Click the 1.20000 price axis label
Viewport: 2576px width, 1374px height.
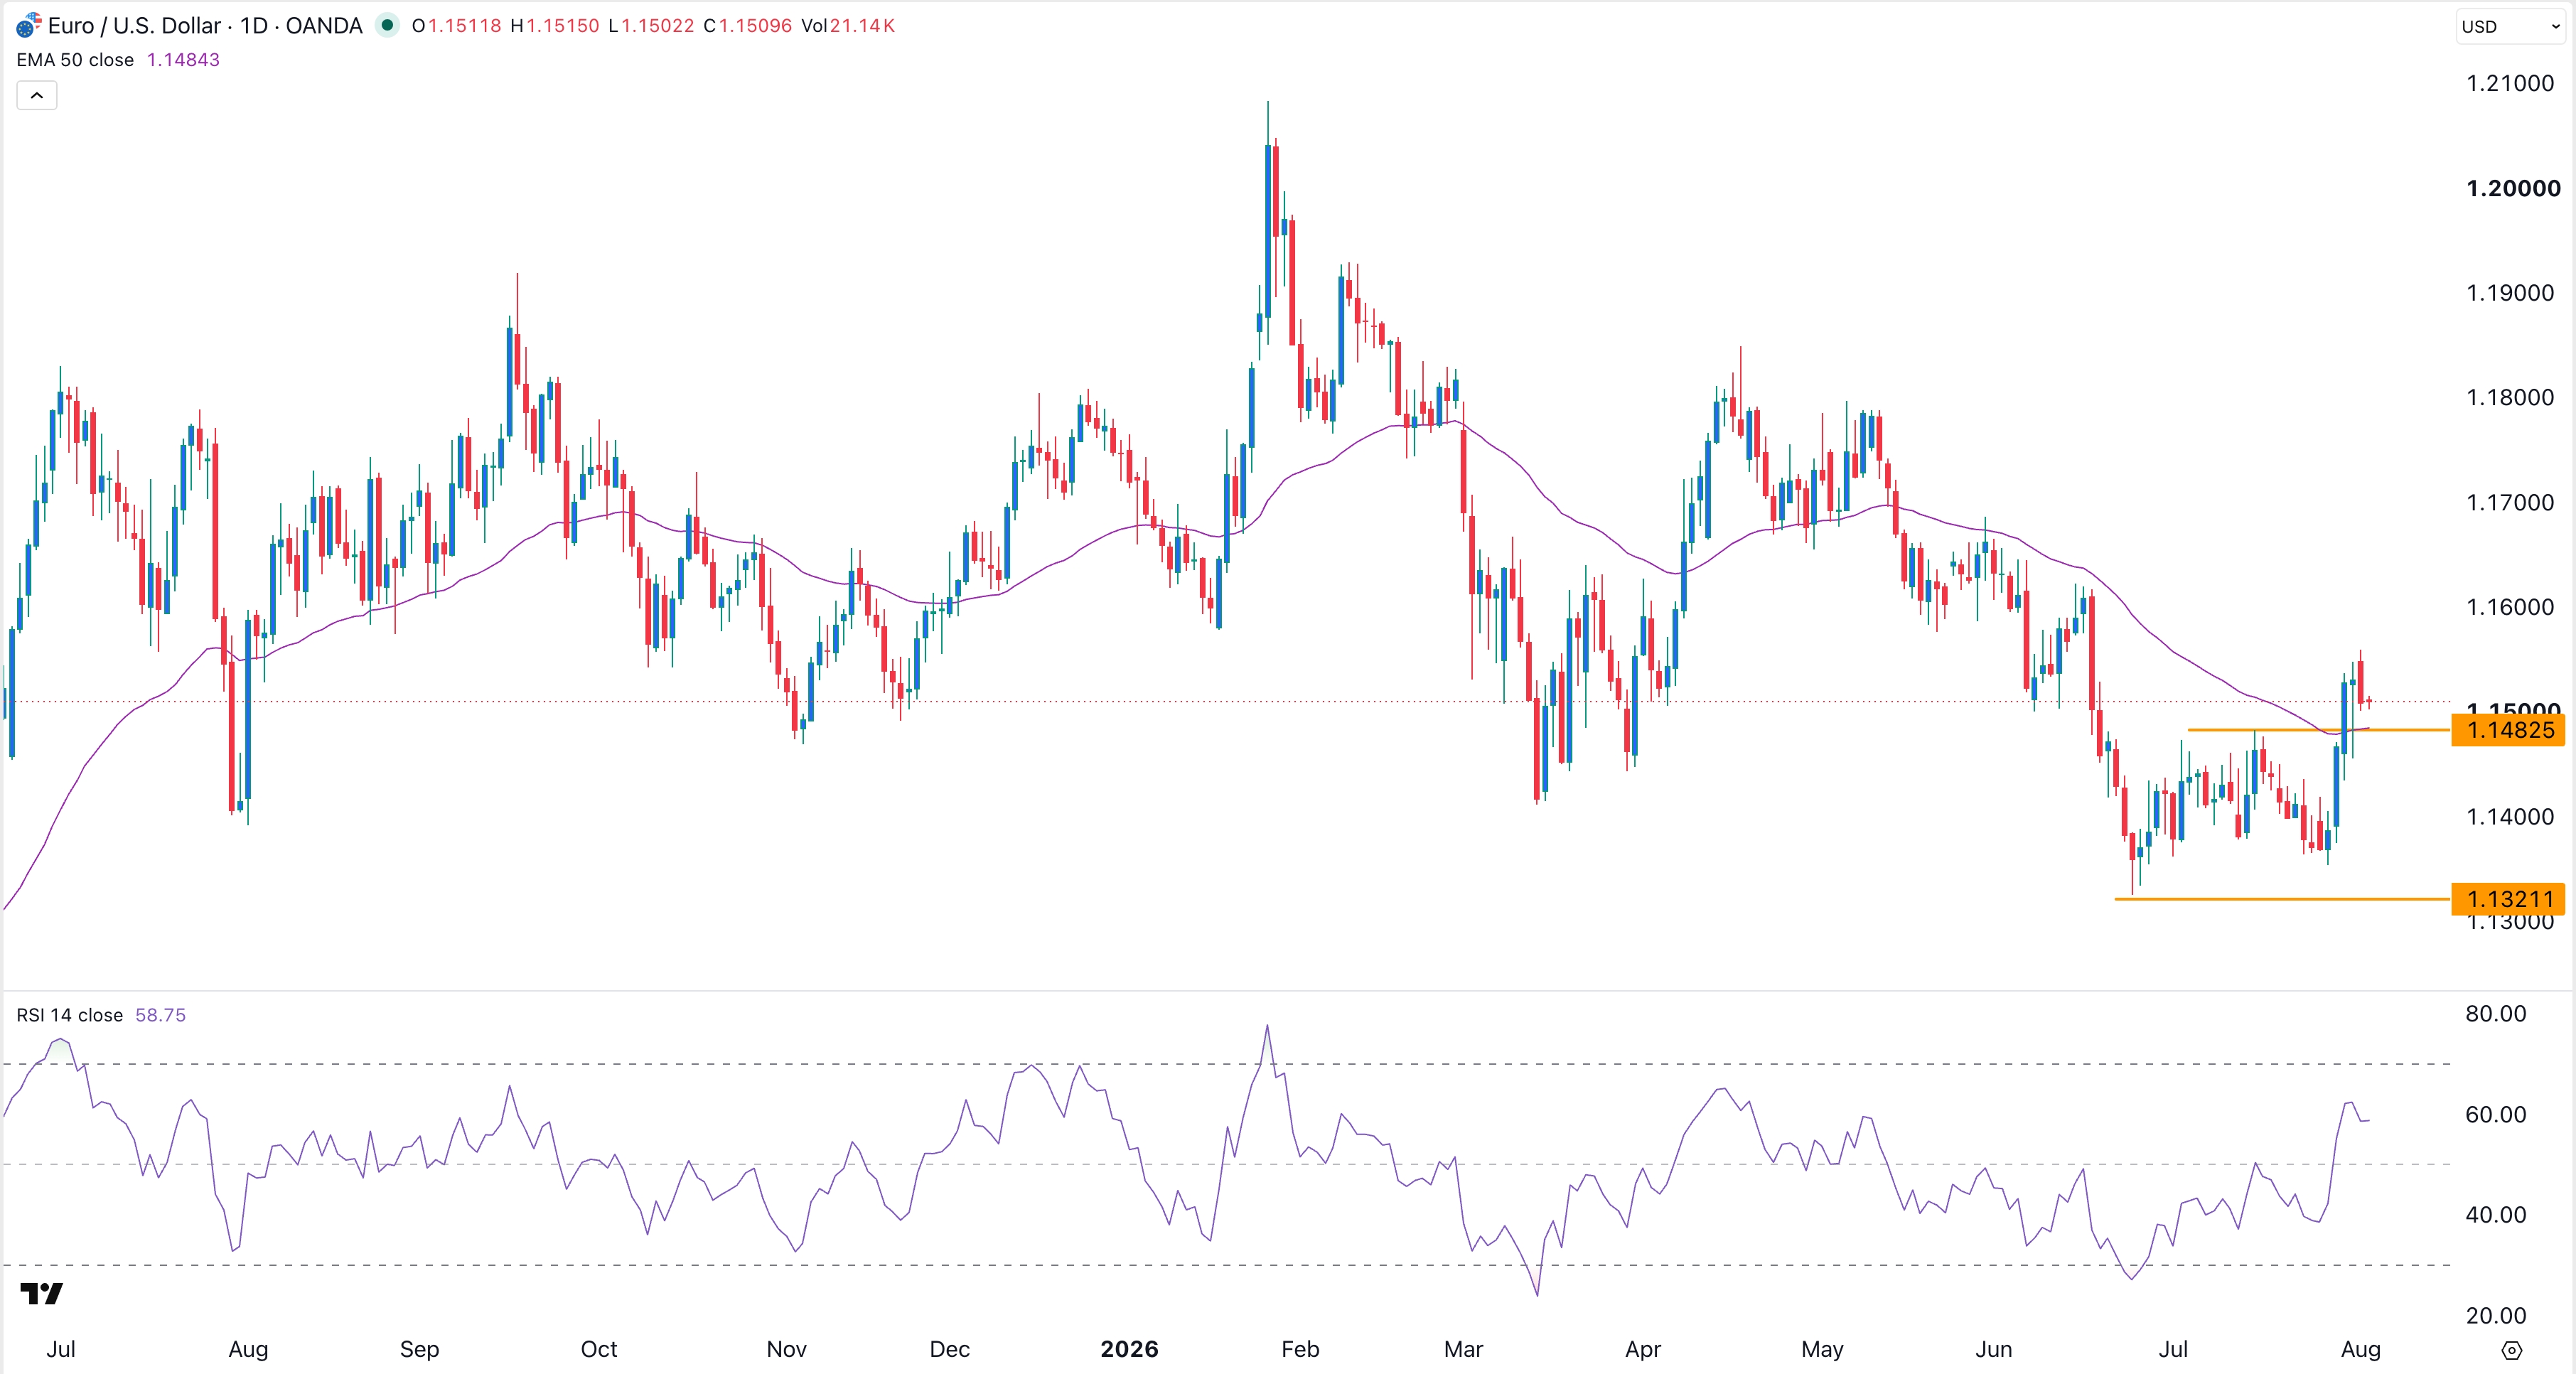point(2513,189)
